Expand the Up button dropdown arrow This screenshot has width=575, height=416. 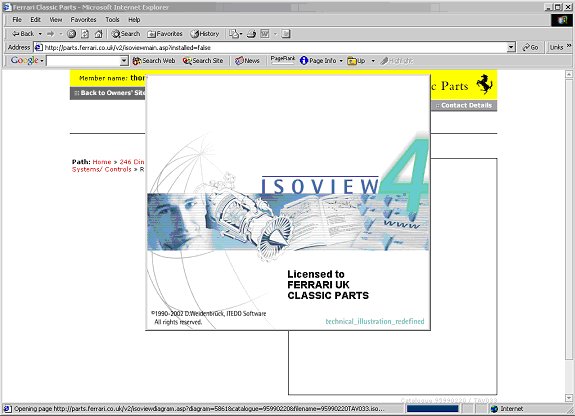[x=373, y=61]
